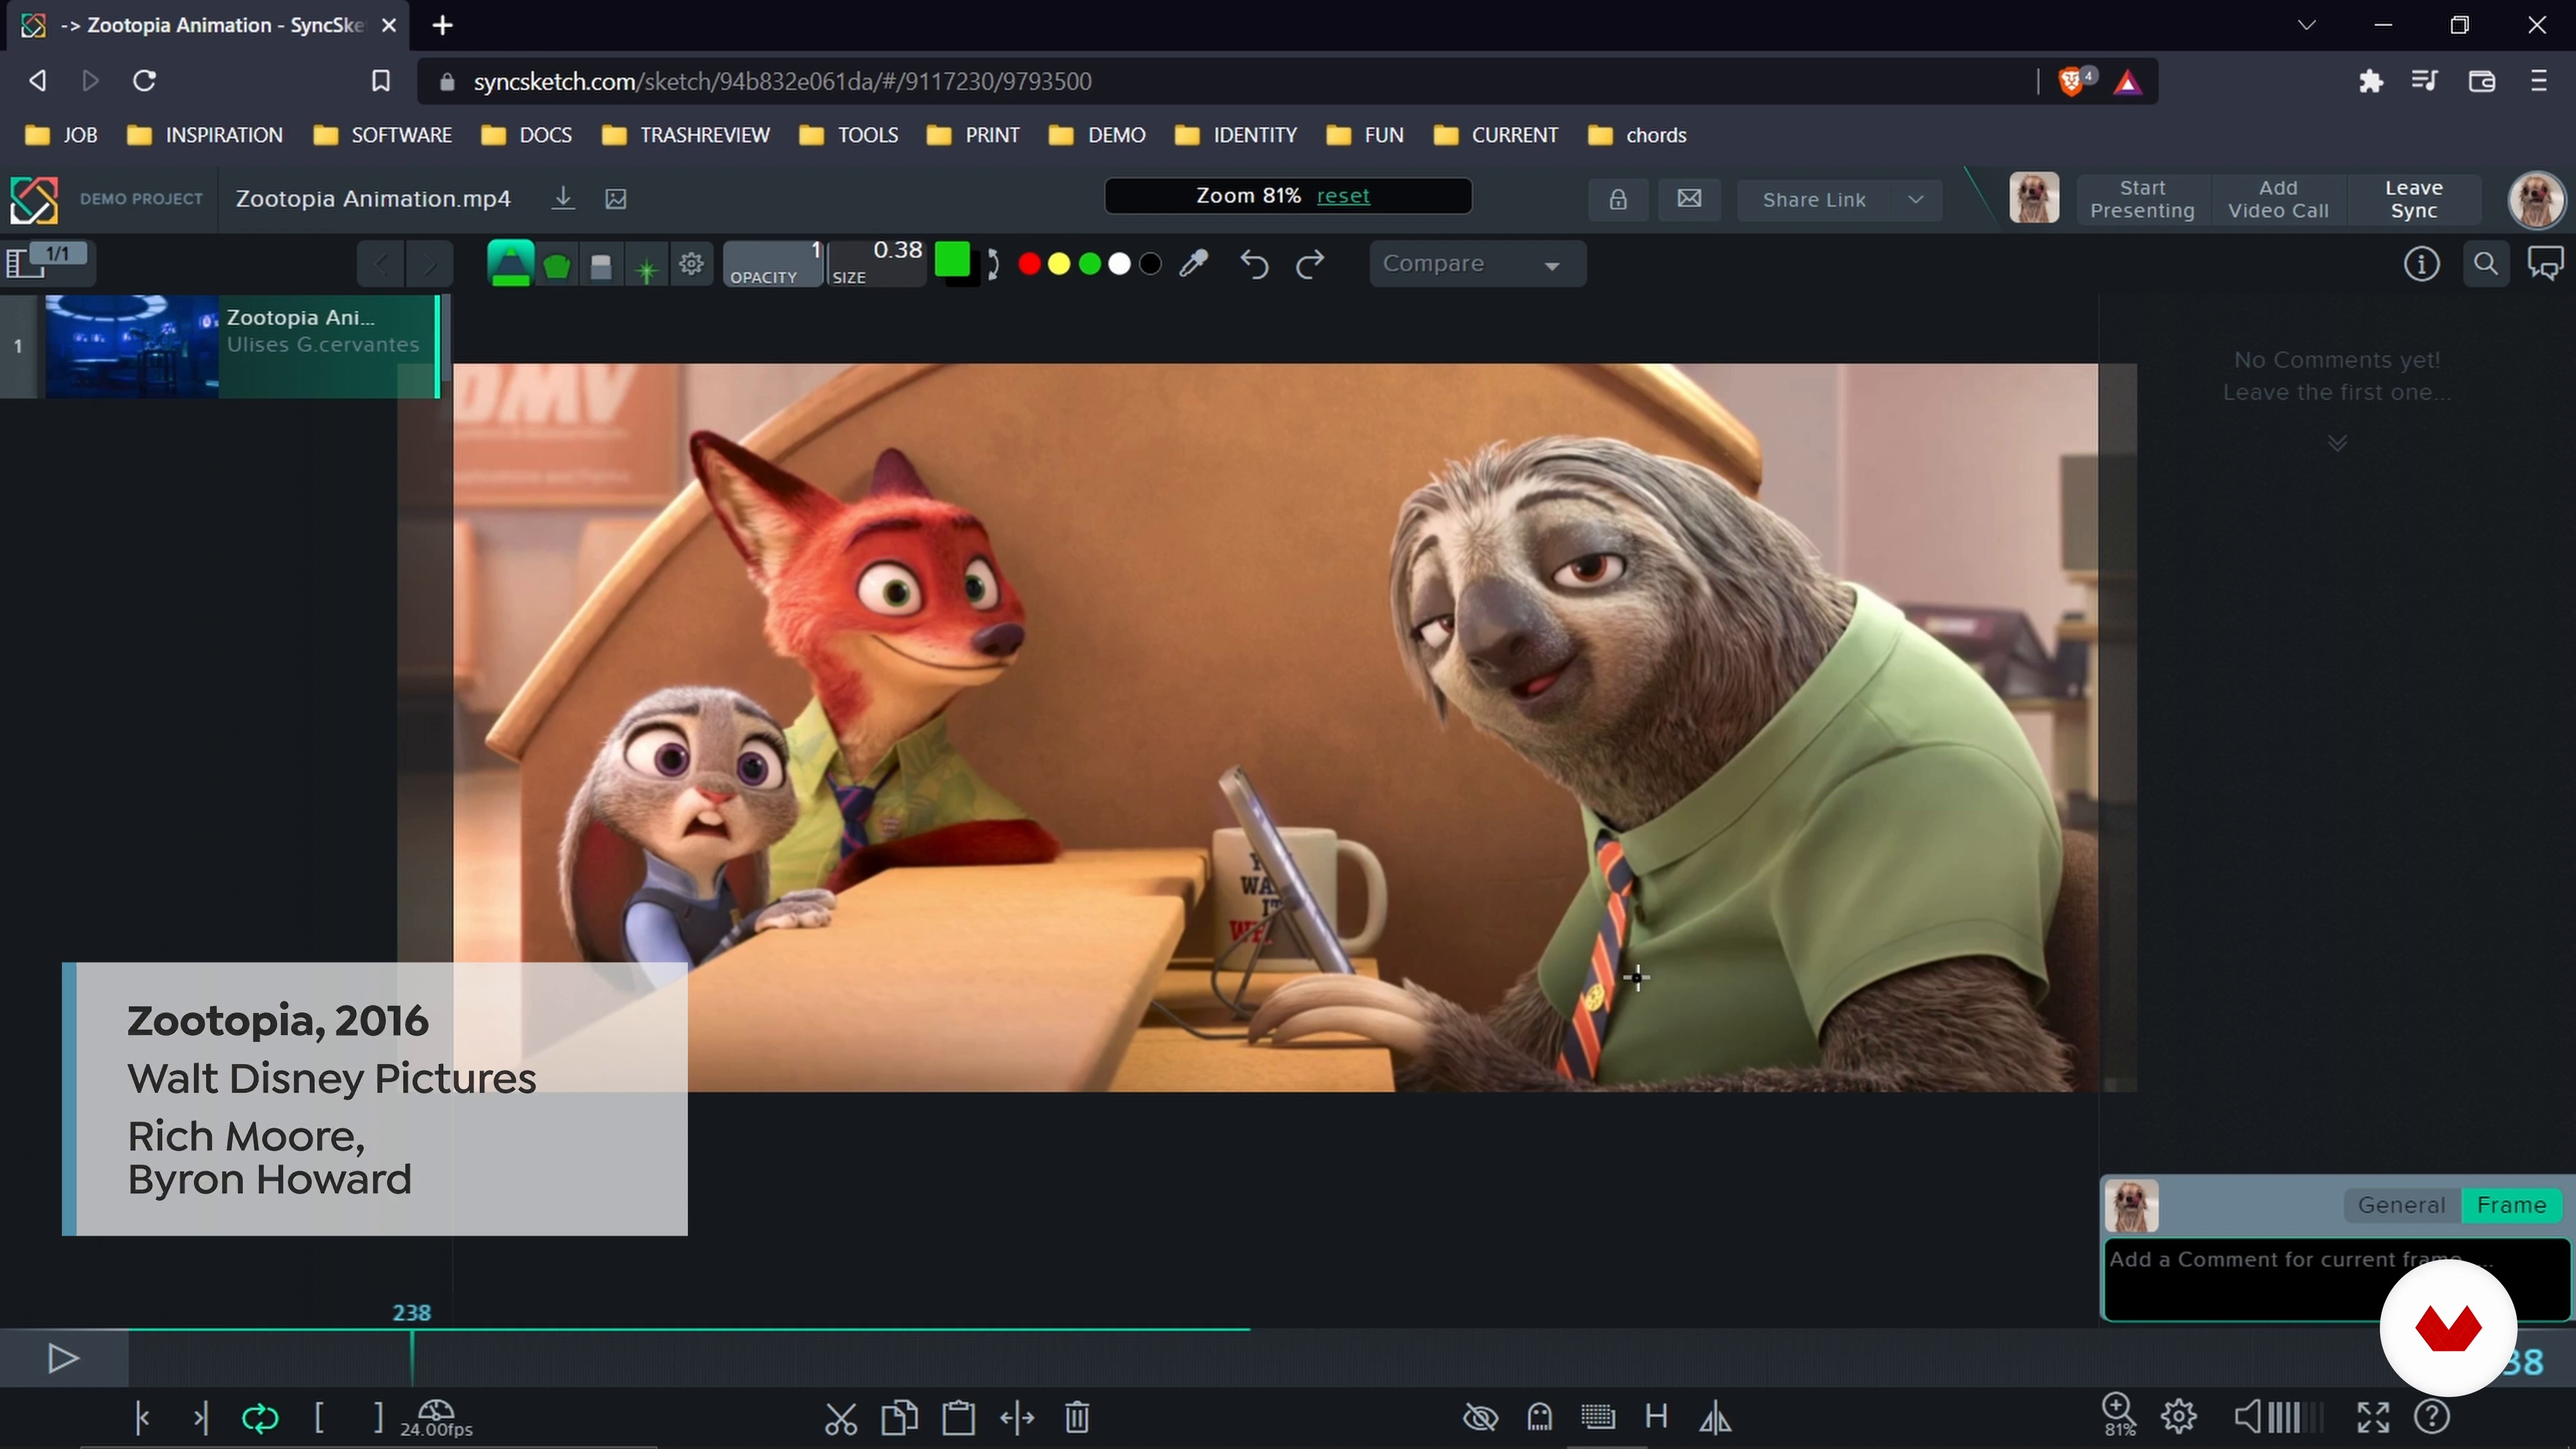The height and width of the screenshot is (1449, 2576).
Task: Mute the audio speaker icon
Action: [x=2247, y=1417]
